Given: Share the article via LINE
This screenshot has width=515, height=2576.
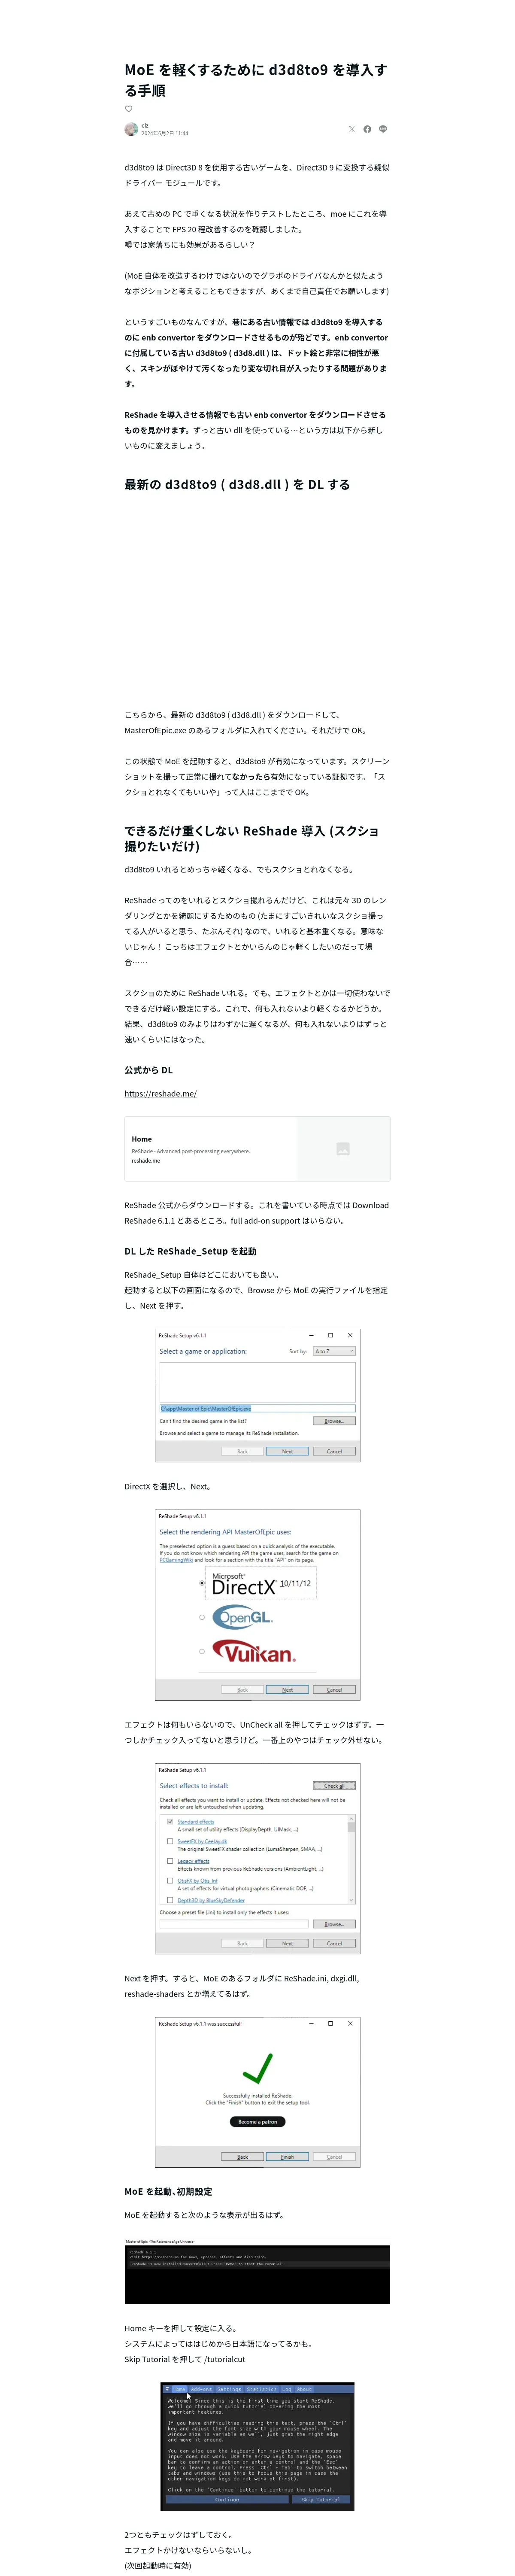Looking at the screenshot, I should pyautogui.click(x=383, y=129).
